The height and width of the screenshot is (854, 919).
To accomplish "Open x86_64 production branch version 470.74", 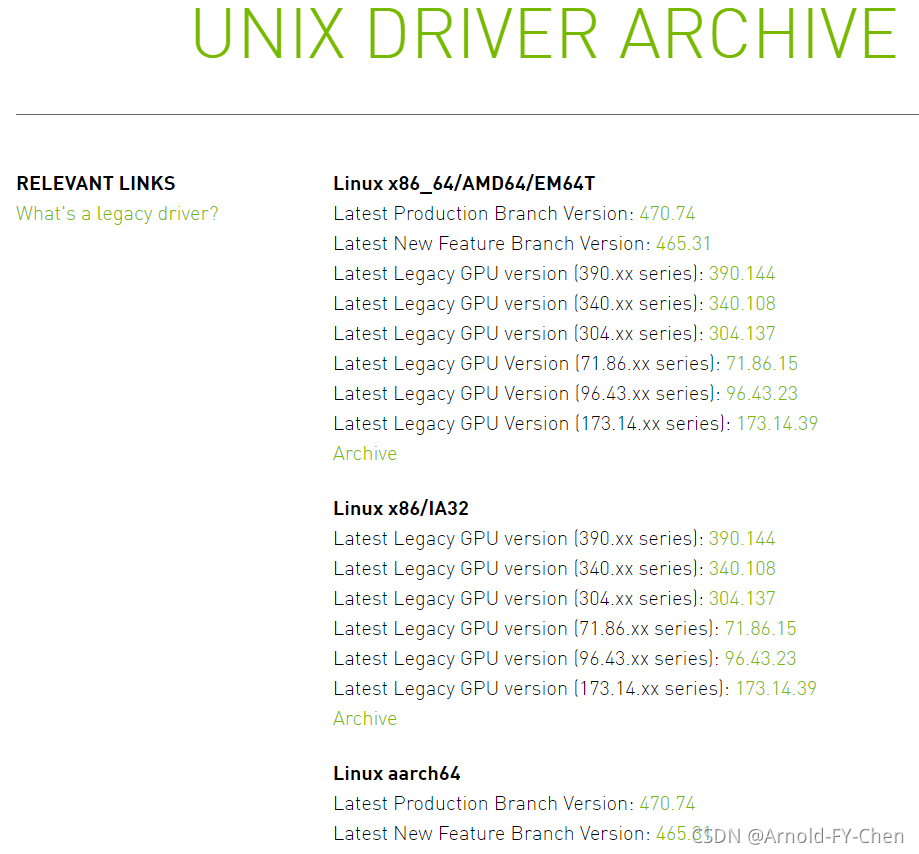I will click(x=667, y=213).
